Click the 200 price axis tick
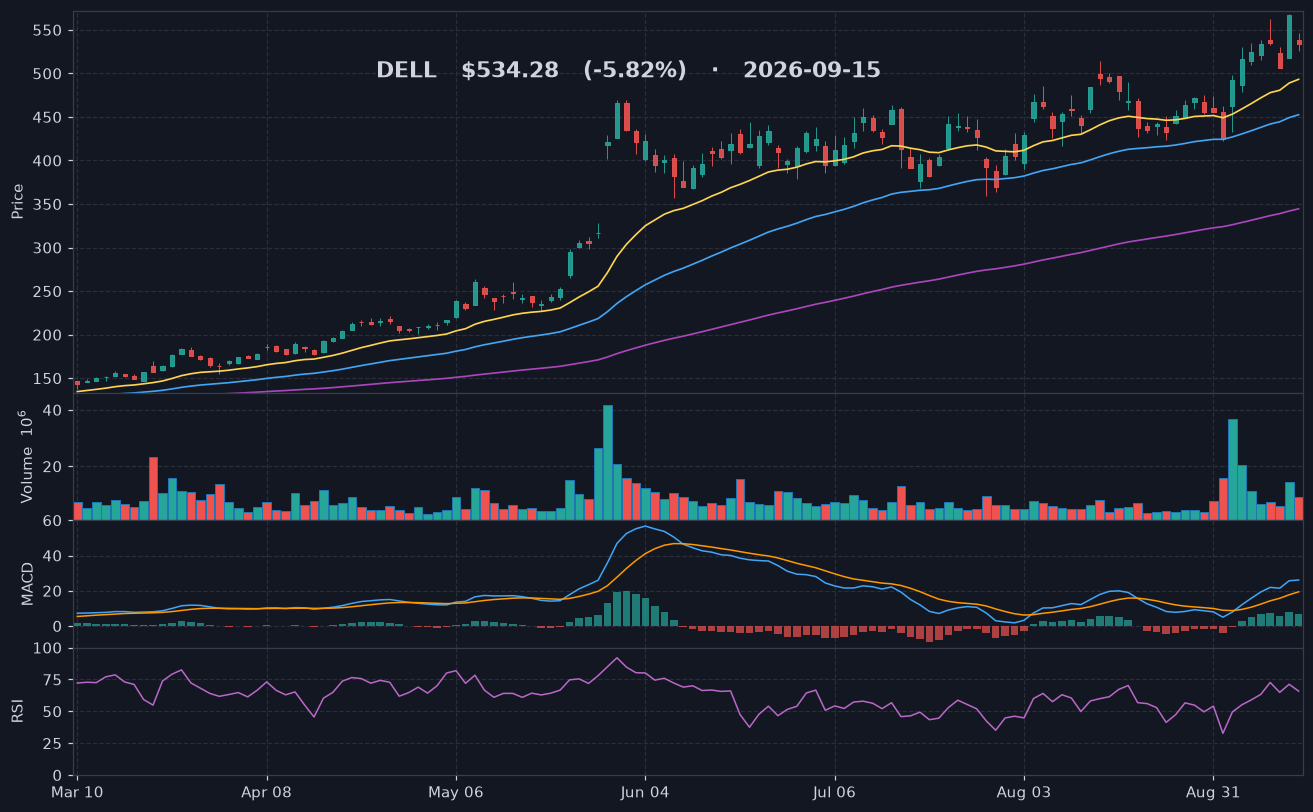 coord(49,336)
